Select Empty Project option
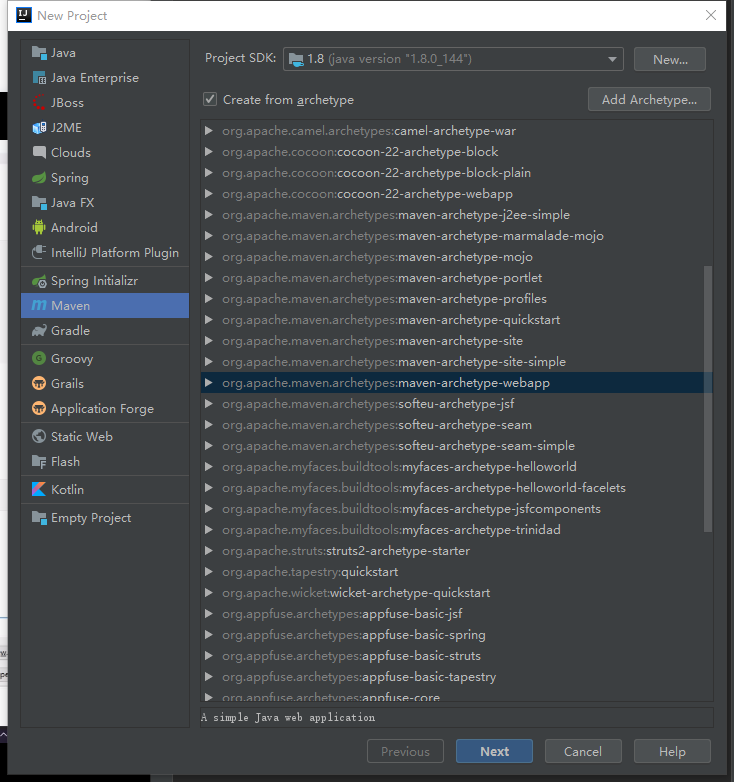This screenshot has width=734, height=782. tap(105, 518)
